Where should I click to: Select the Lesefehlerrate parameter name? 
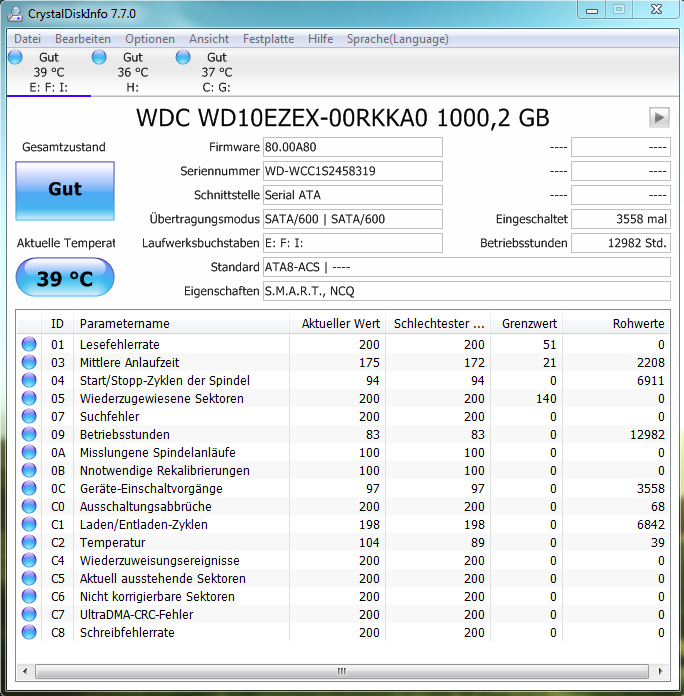[119, 344]
